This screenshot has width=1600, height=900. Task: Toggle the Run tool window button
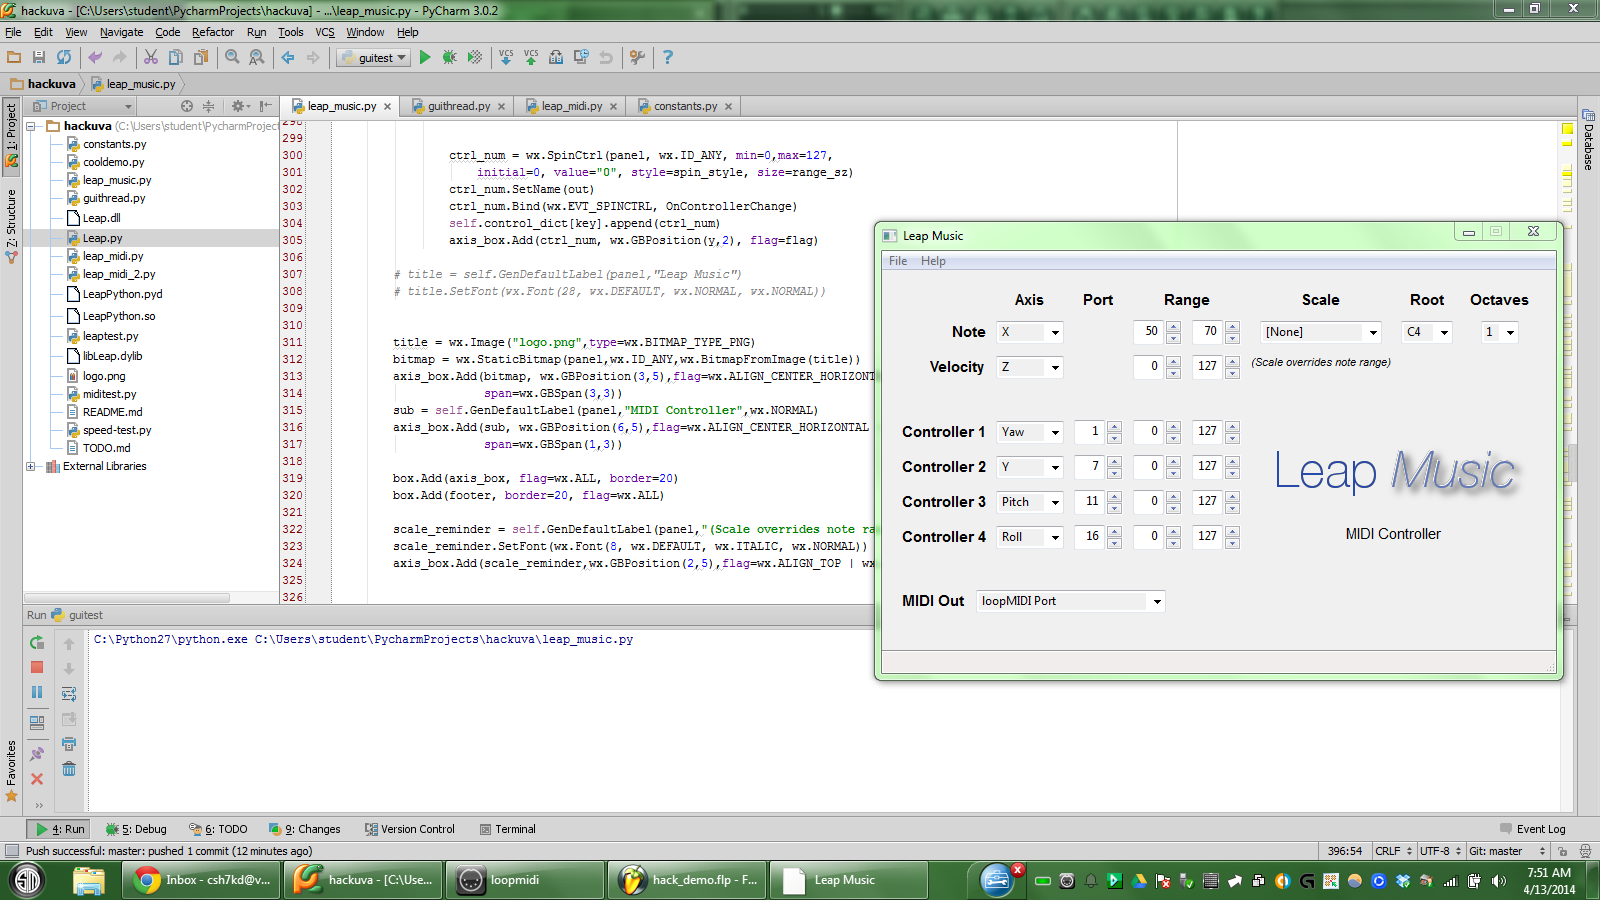click(x=60, y=829)
